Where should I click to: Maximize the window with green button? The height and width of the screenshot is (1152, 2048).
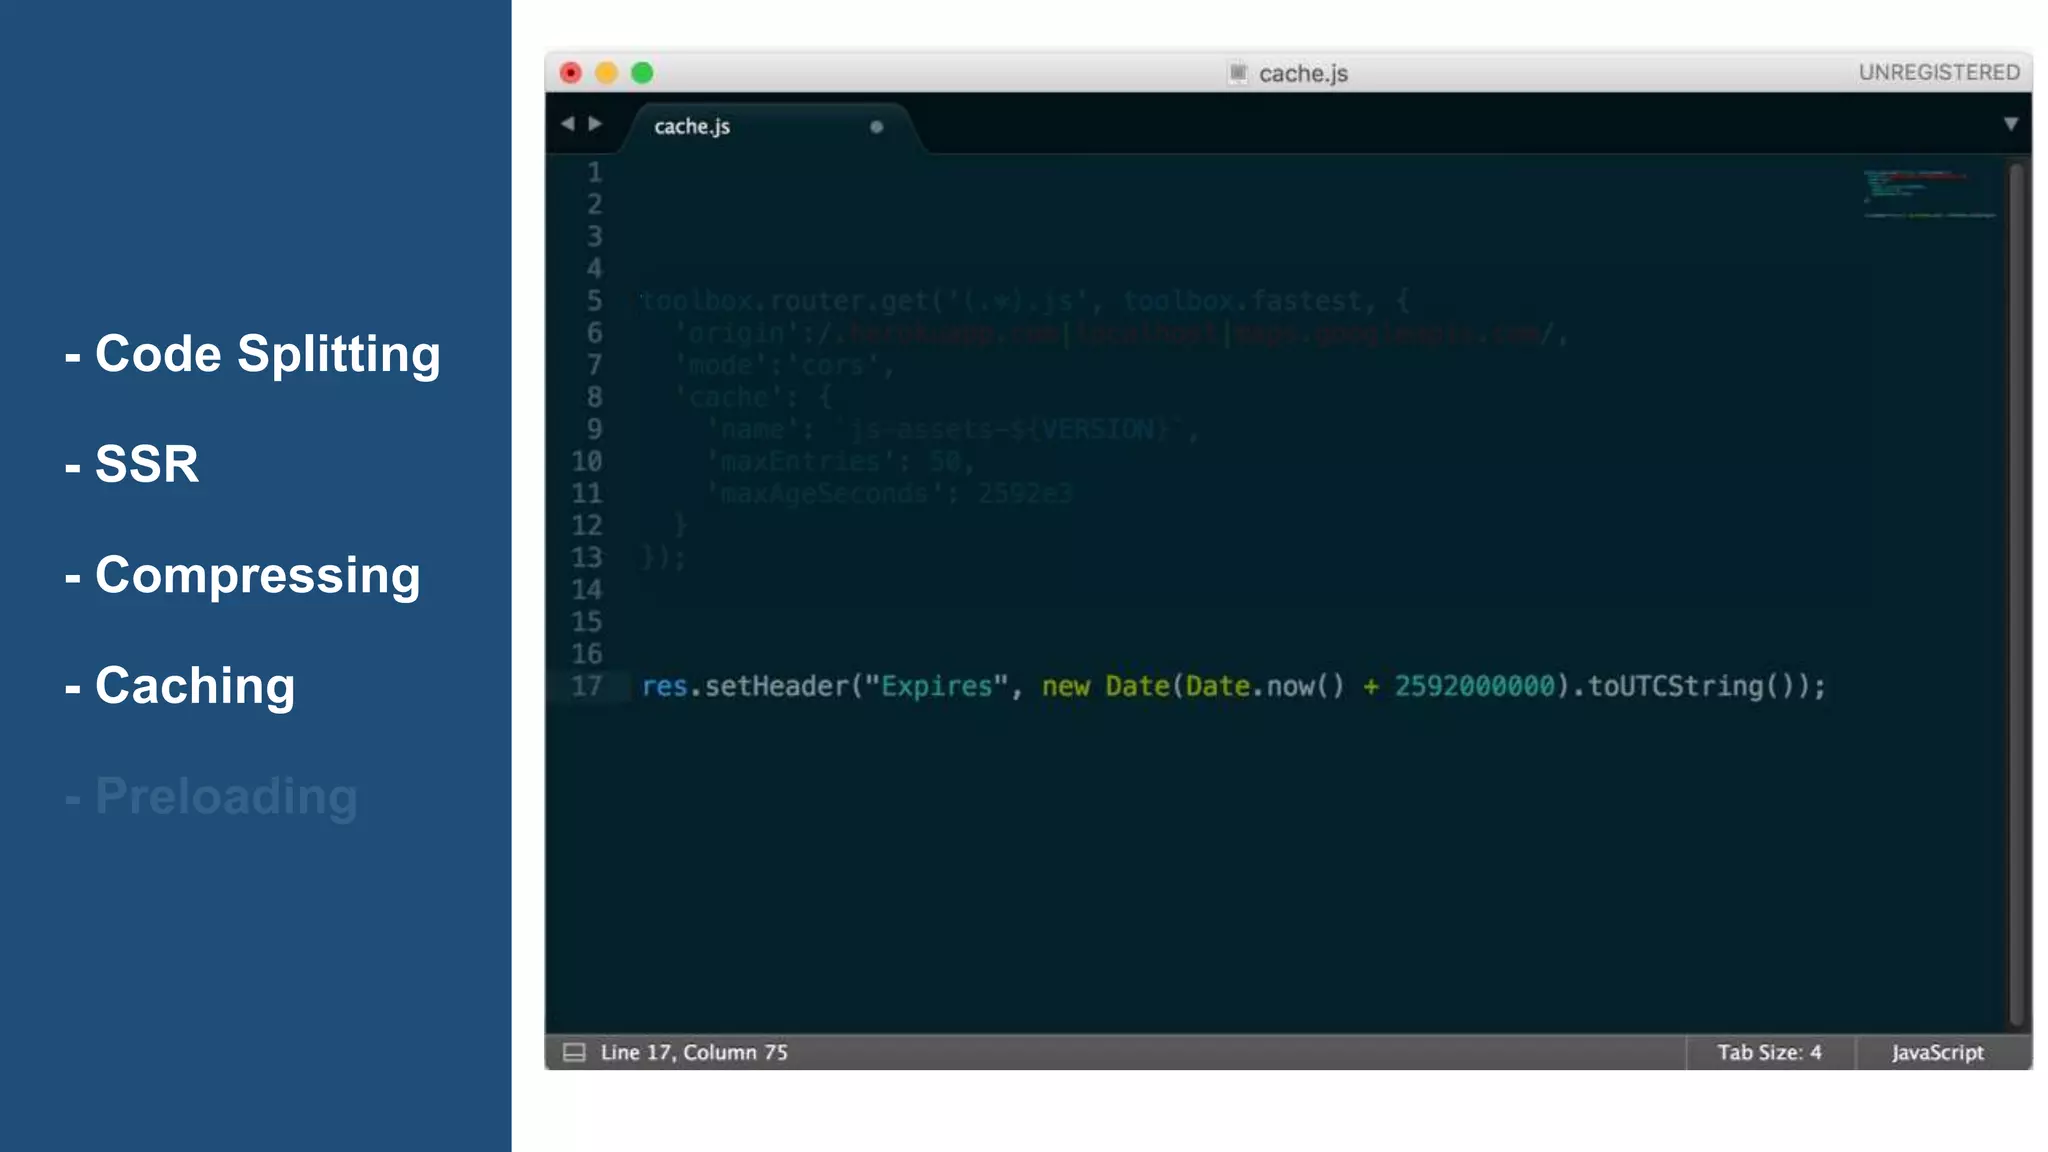642,73
